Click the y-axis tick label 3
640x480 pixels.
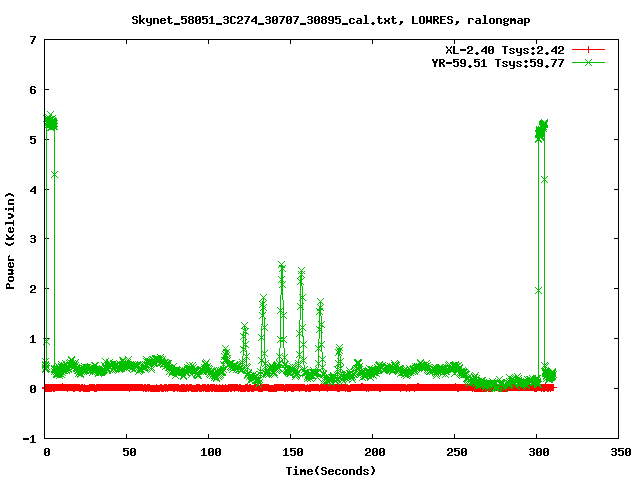pyautogui.click(x=33, y=239)
